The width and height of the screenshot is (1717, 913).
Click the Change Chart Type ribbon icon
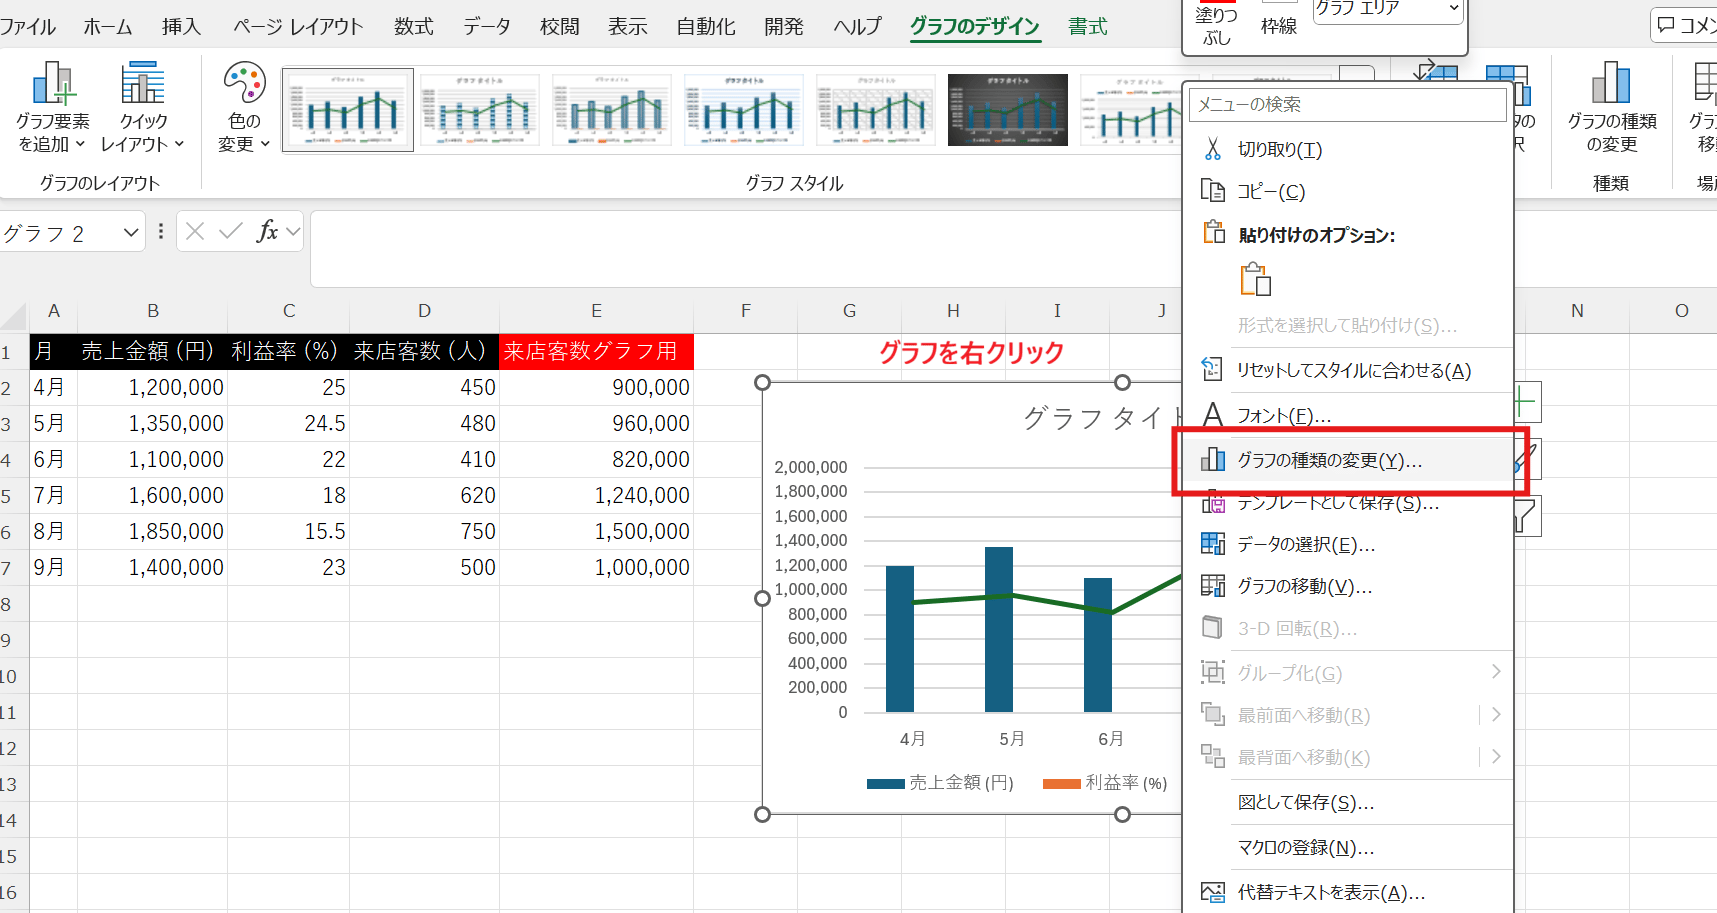coord(1610,85)
